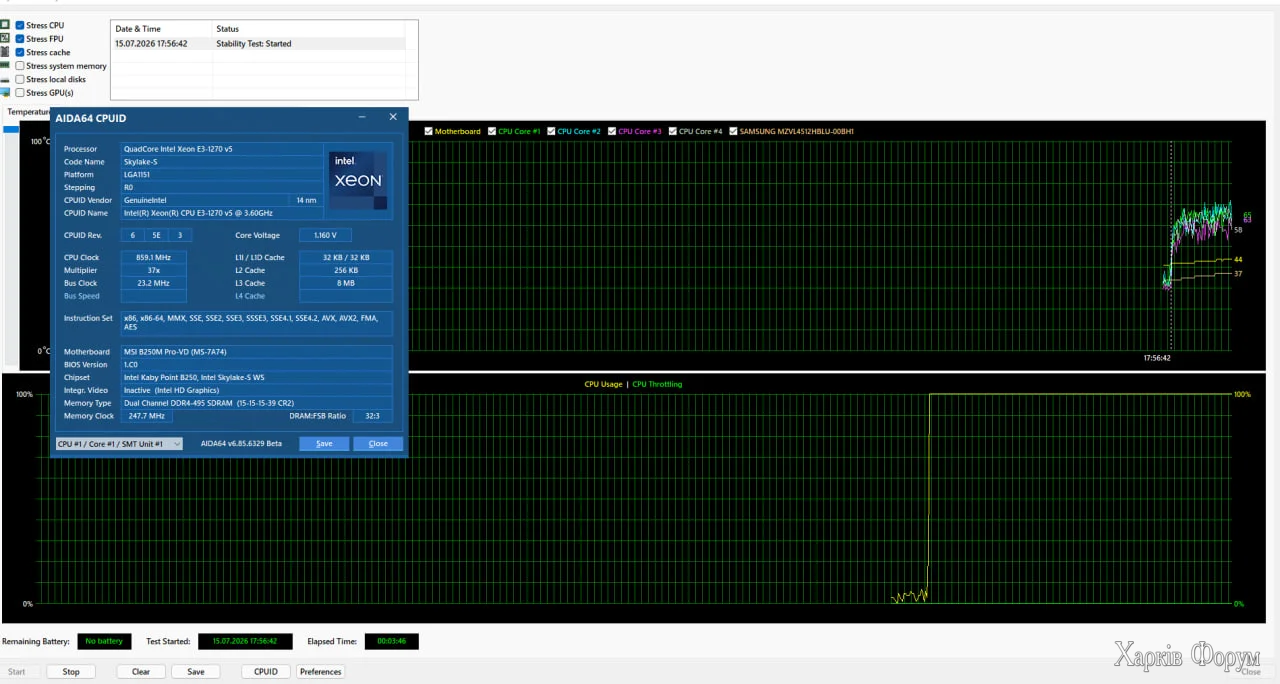Enable the Stress GPU(s) checkbox
The width and height of the screenshot is (1280, 684).
point(20,92)
